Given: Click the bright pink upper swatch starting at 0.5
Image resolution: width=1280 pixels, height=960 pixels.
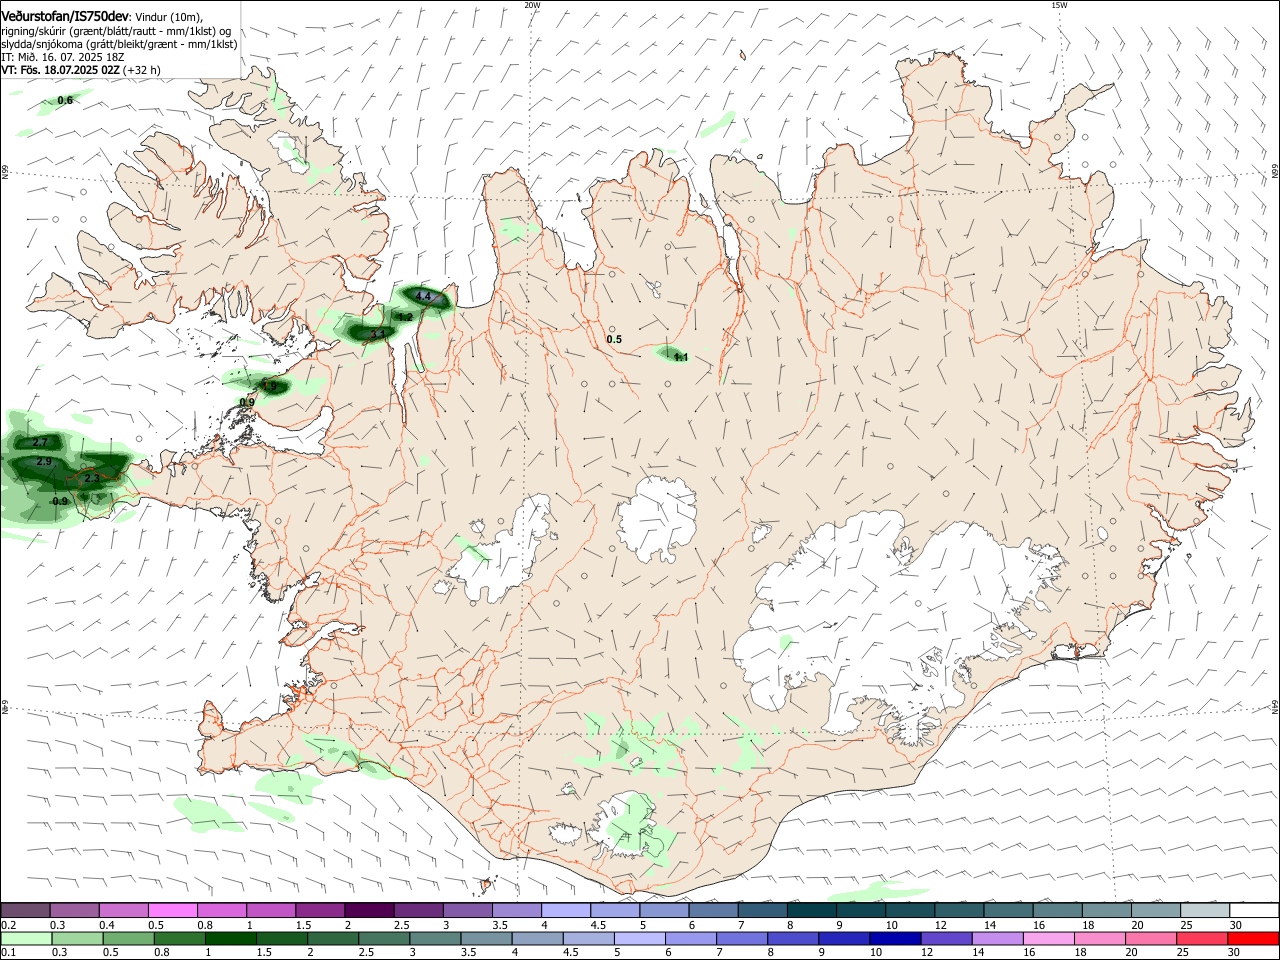Looking at the screenshot, I should (x=172, y=911).
